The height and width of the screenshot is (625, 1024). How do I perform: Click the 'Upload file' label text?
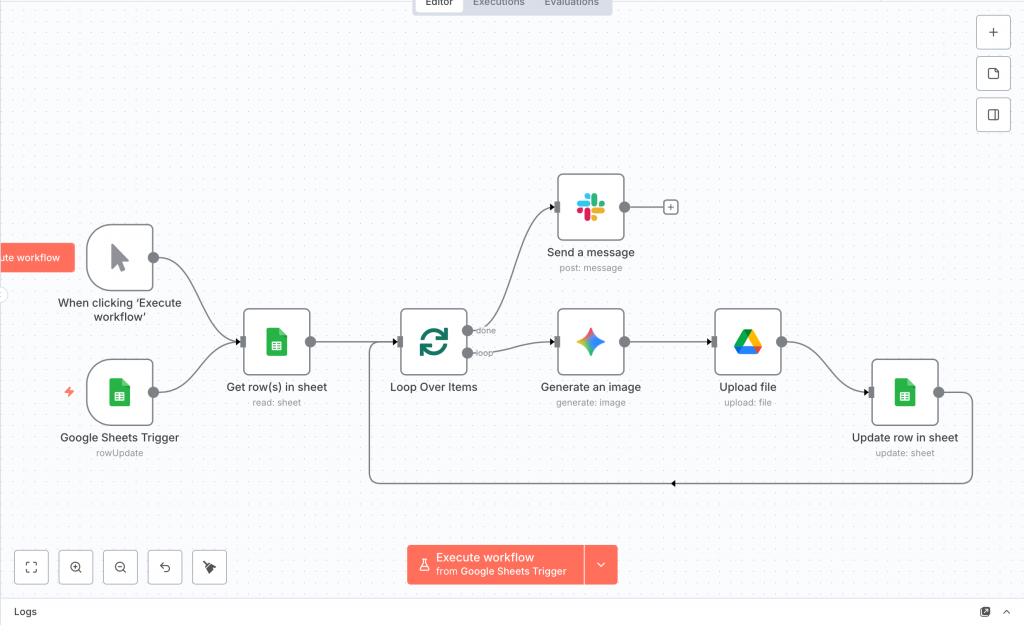(x=748, y=387)
